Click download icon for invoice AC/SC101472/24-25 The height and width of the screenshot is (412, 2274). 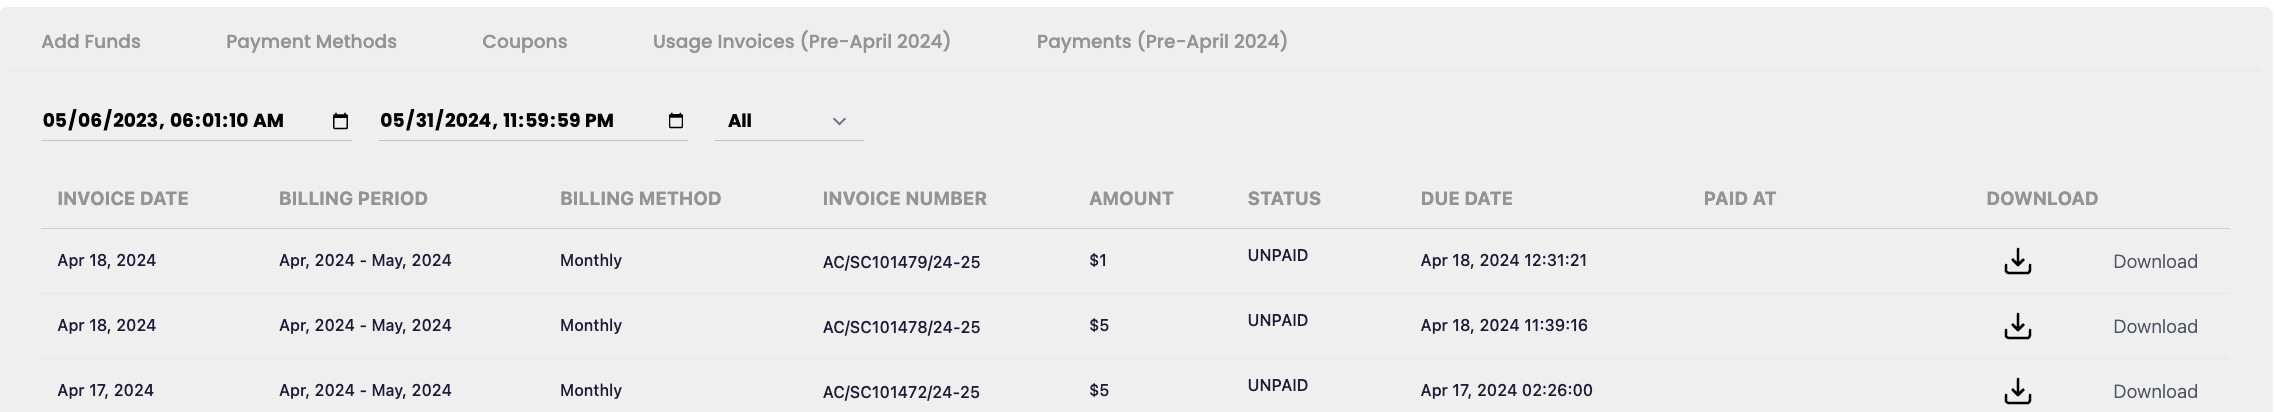point(2017,391)
